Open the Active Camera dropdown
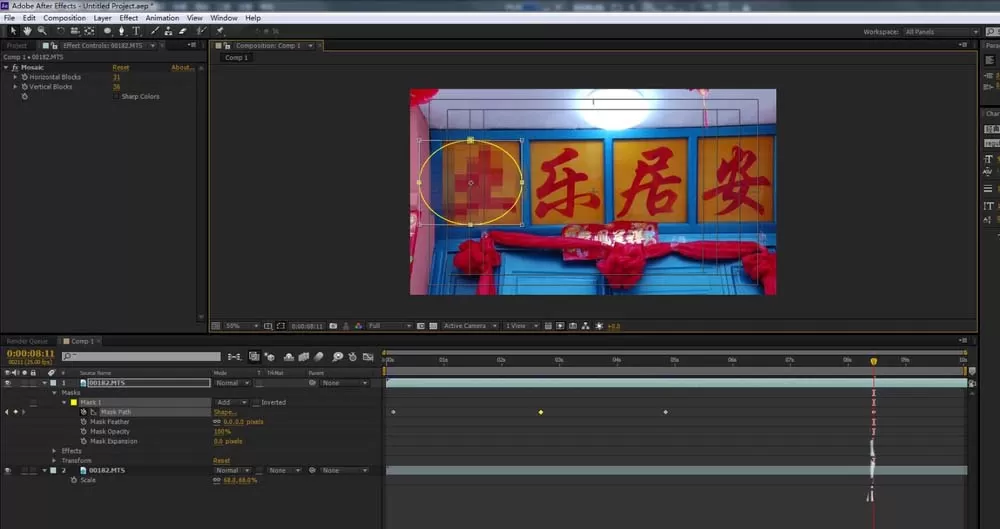 point(467,326)
